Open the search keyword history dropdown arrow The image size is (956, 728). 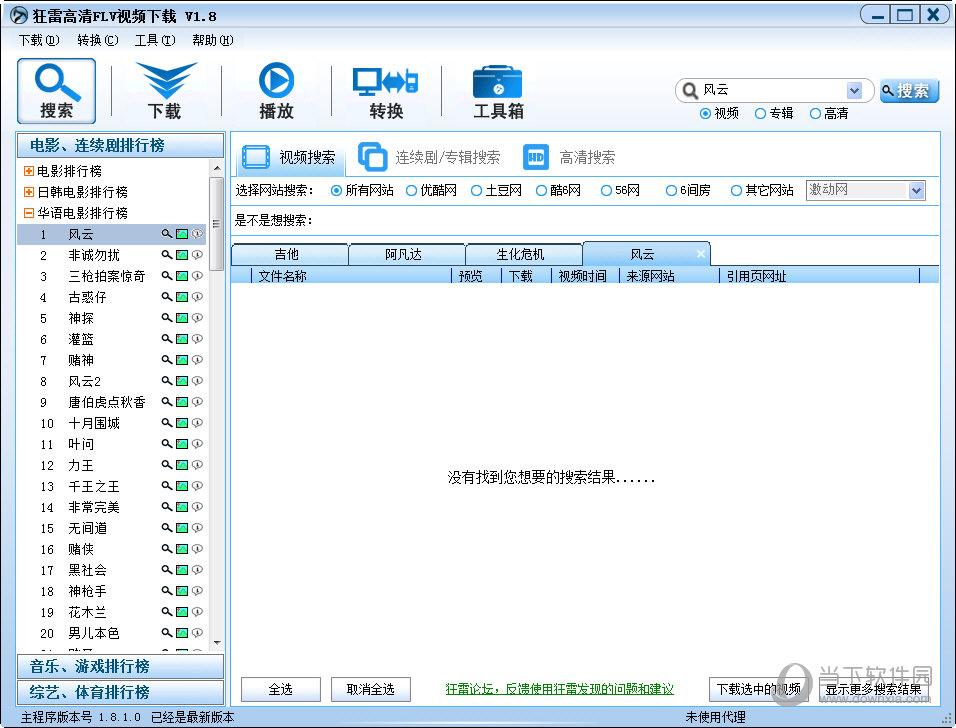coord(854,91)
